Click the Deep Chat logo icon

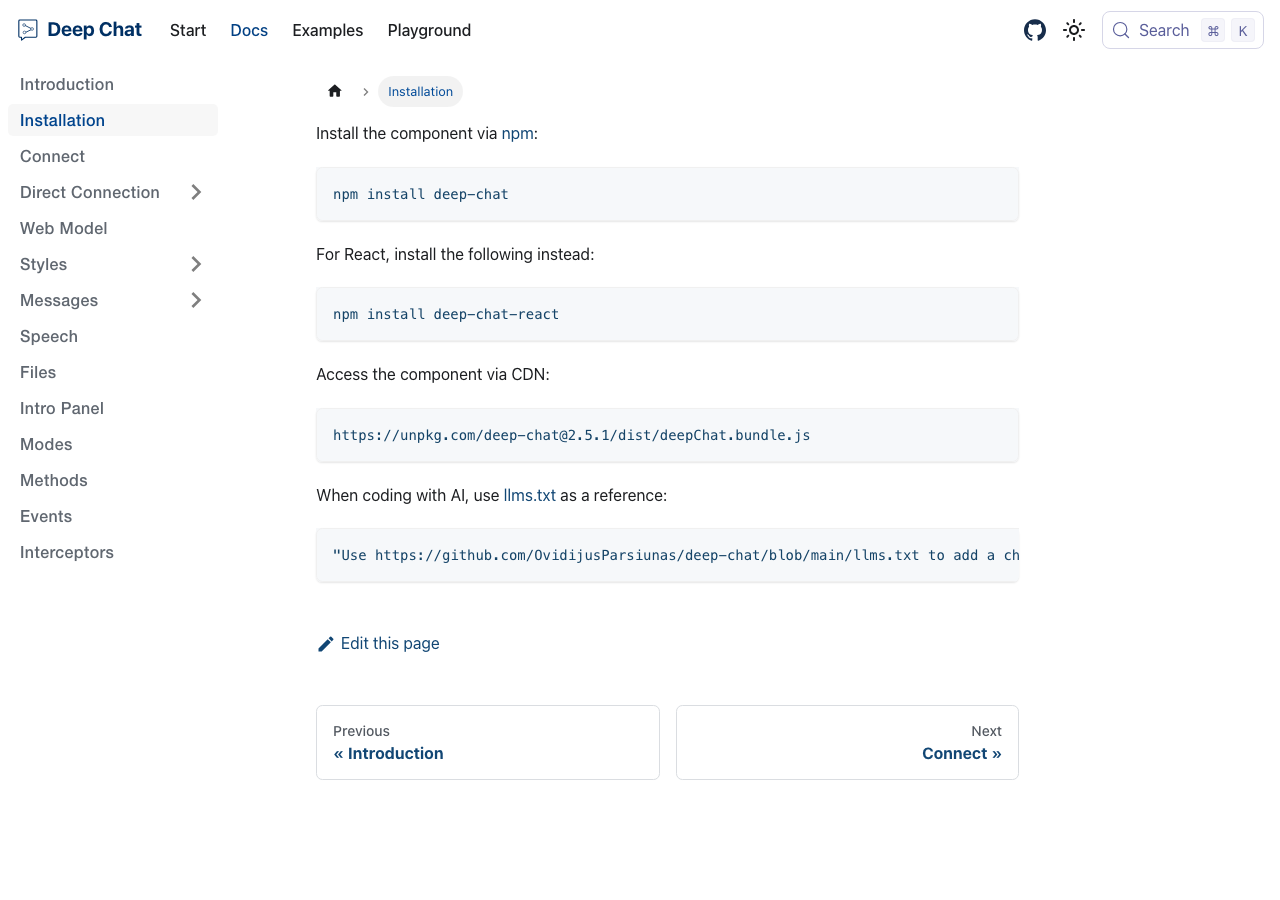[28, 30]
